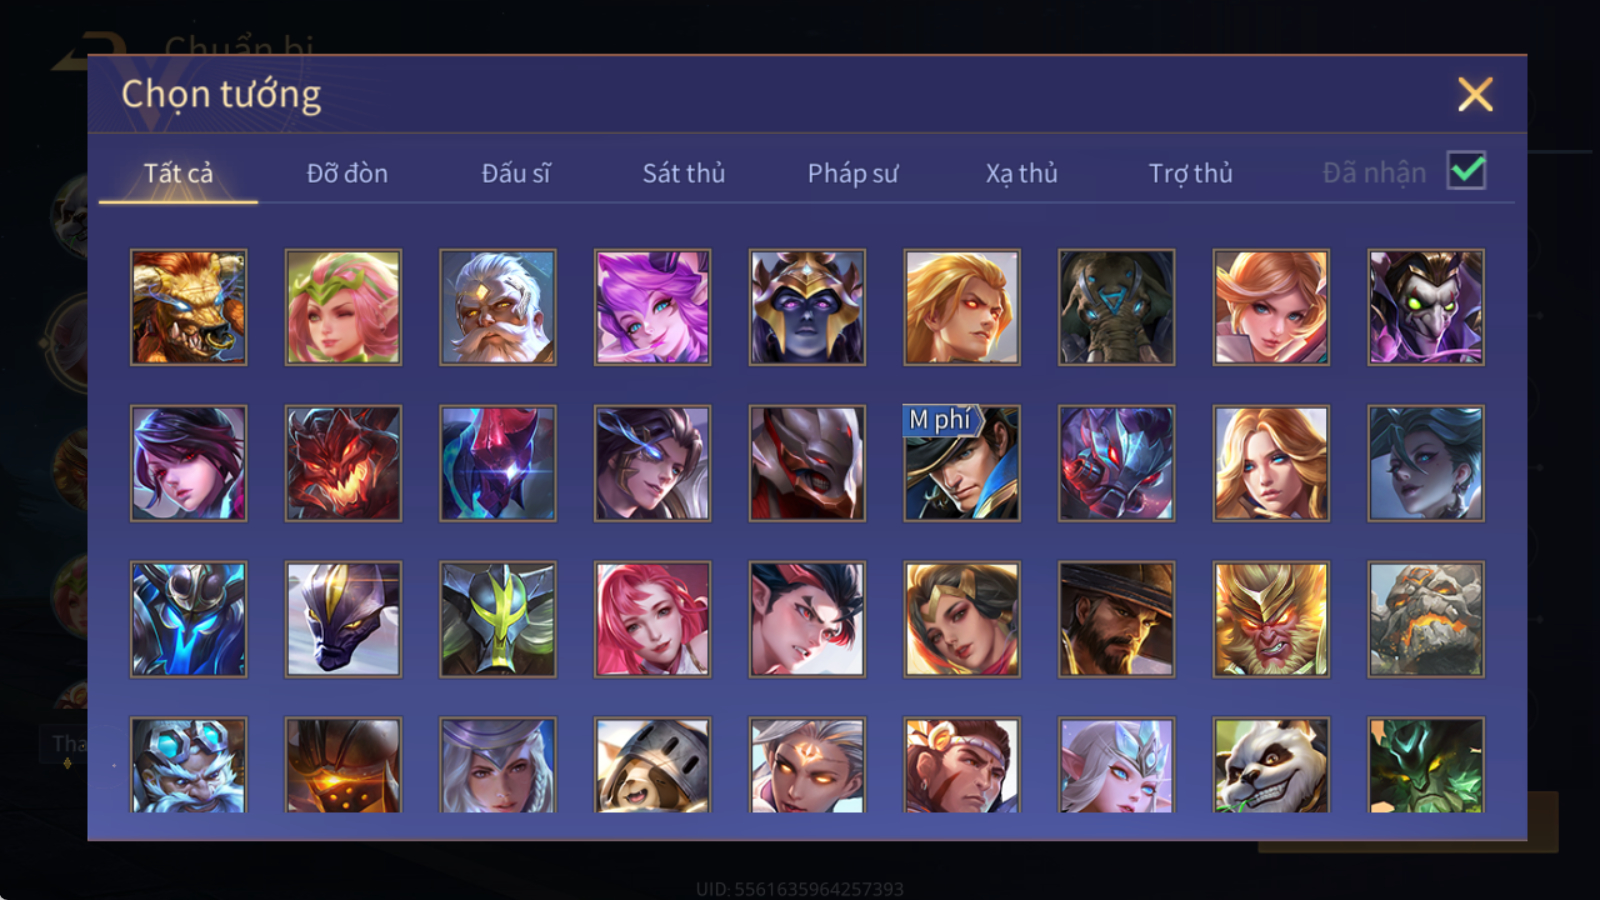Toggle the Đã nhận checkbox
This screenshot has height=900, width=1600.
(x=1466, y=171)
